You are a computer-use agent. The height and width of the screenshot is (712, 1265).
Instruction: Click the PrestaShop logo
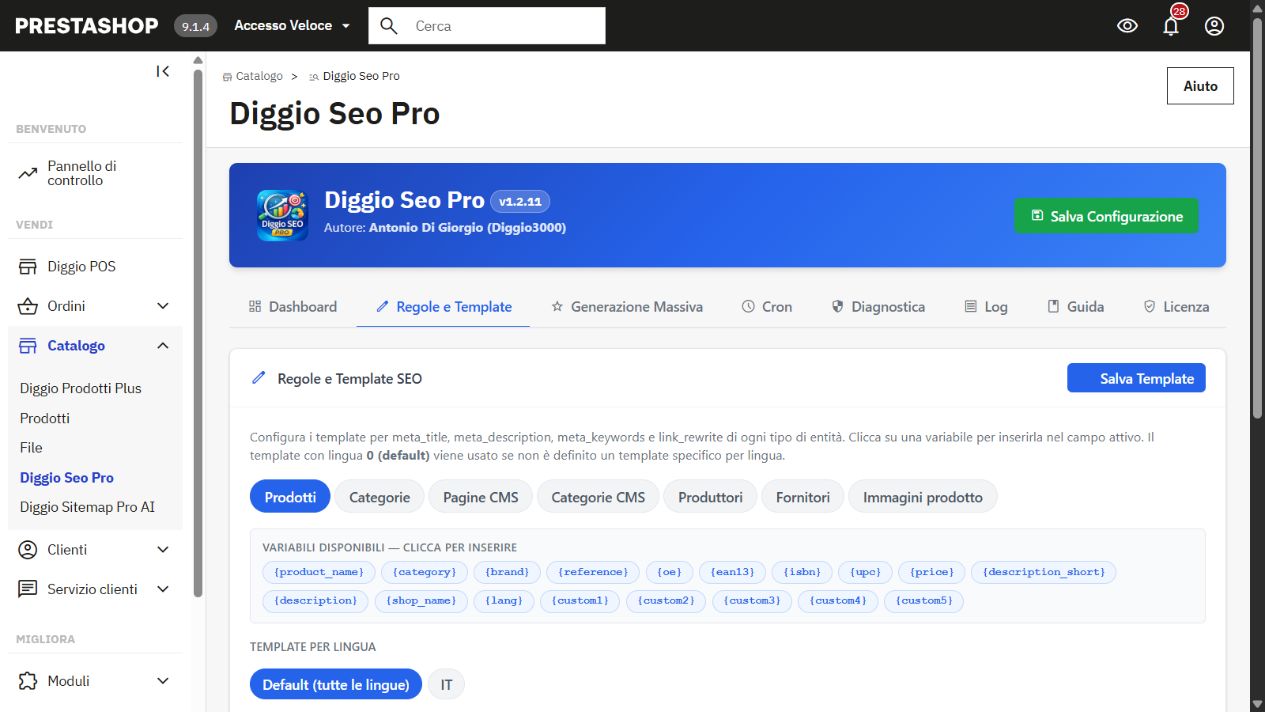point(87,26)
